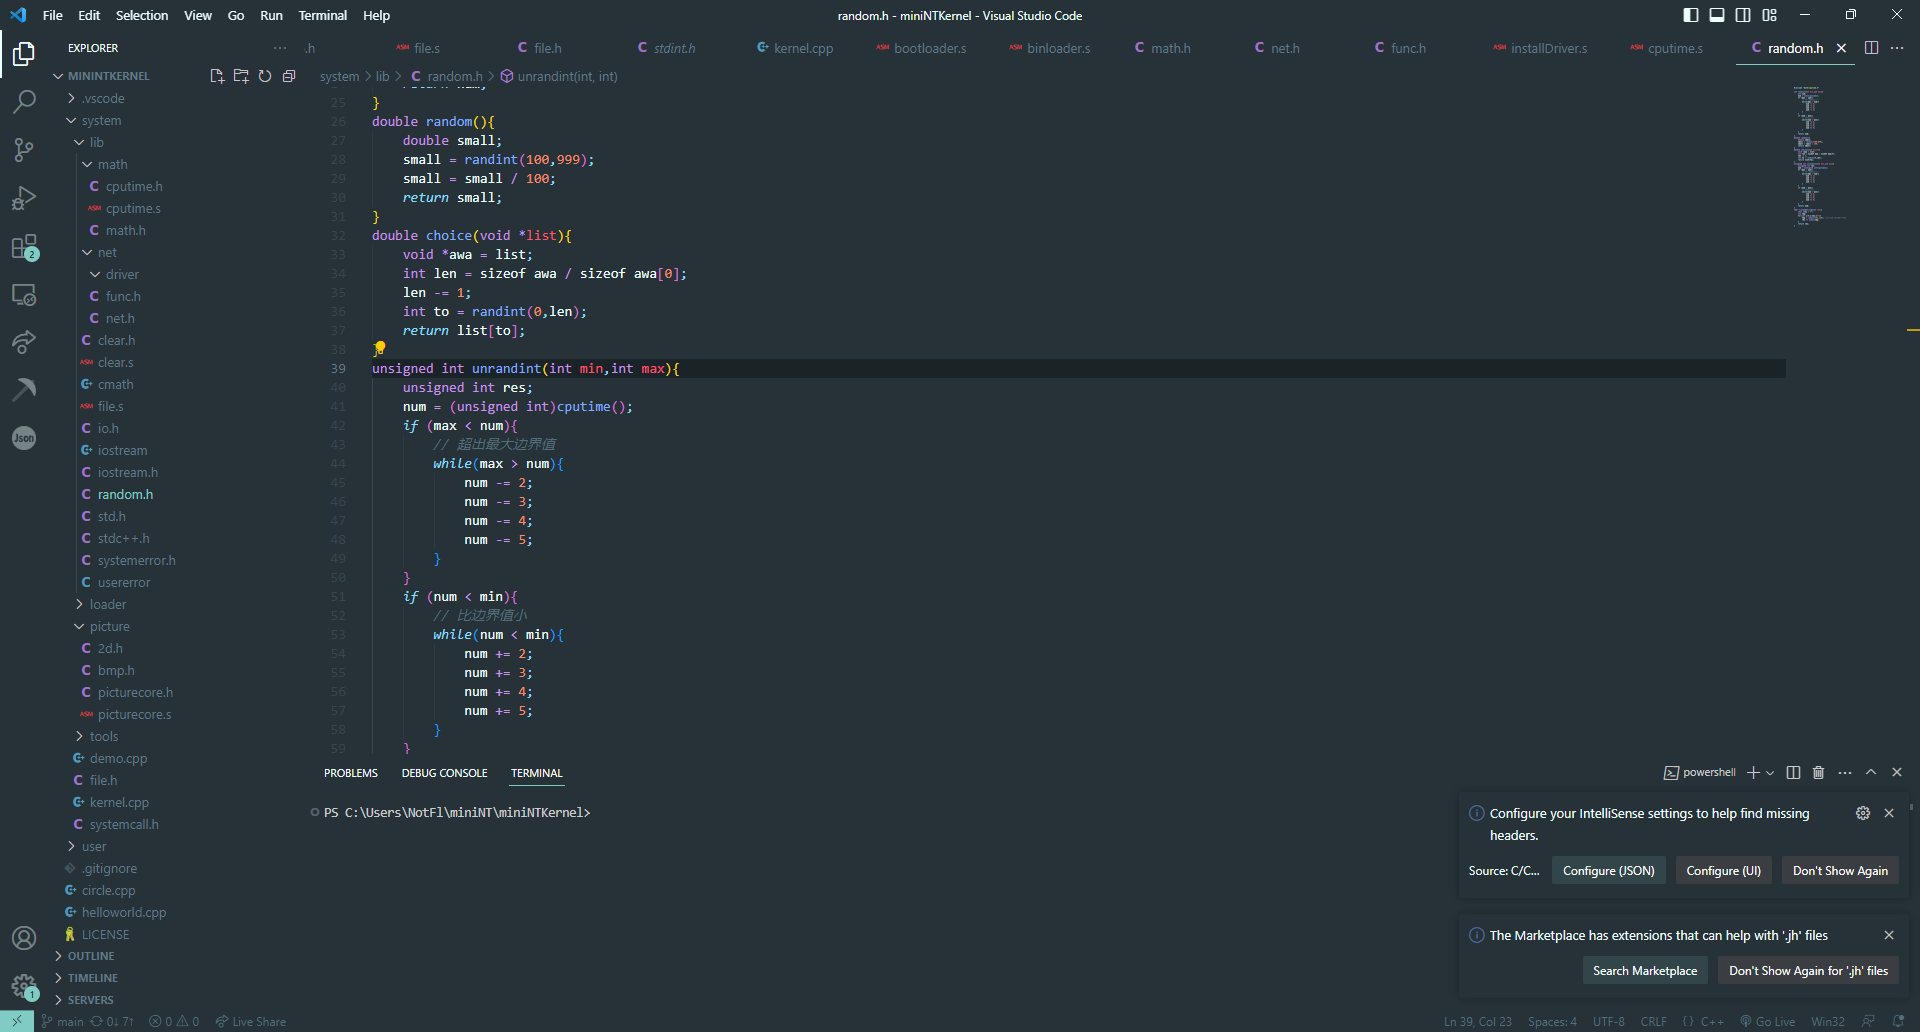Viewport: 1920px width, 1032px height.
Task: Open Live Share activity icon
Action: pos(24,342)
